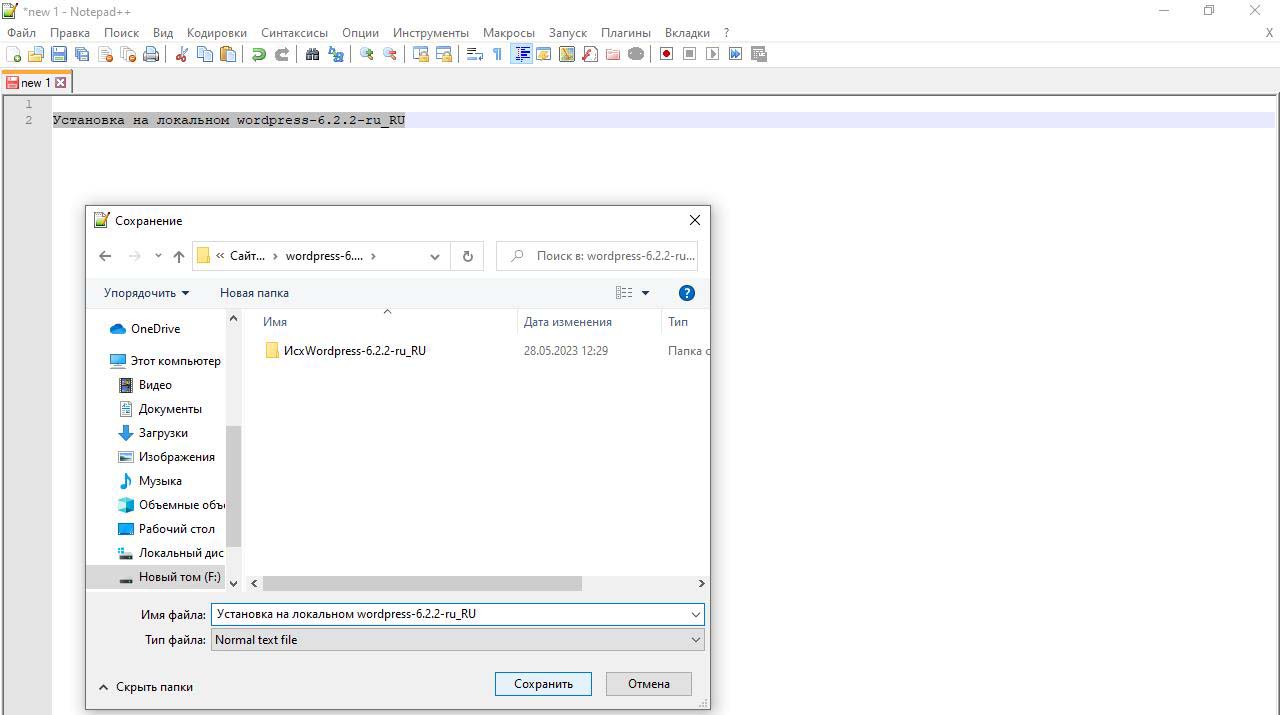Click the Сохранить button
The height and width of the screenshot is (715, 1280).
(543, 684)
